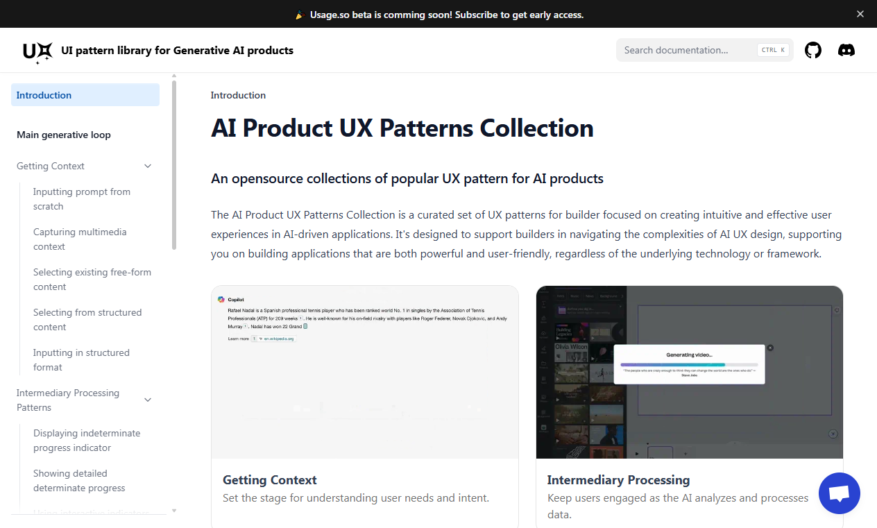Open Main generative loop page

click(x=63, y=135)
